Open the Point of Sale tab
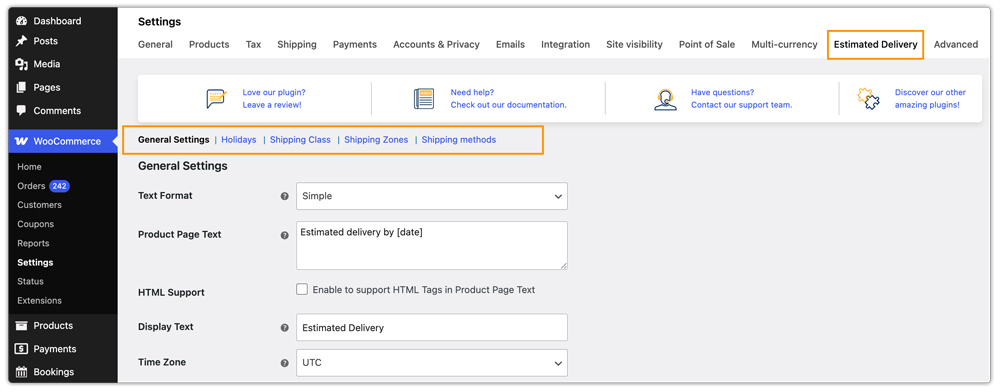The image size is (1000, 392). pyautogui.click(x=707, y=45)
